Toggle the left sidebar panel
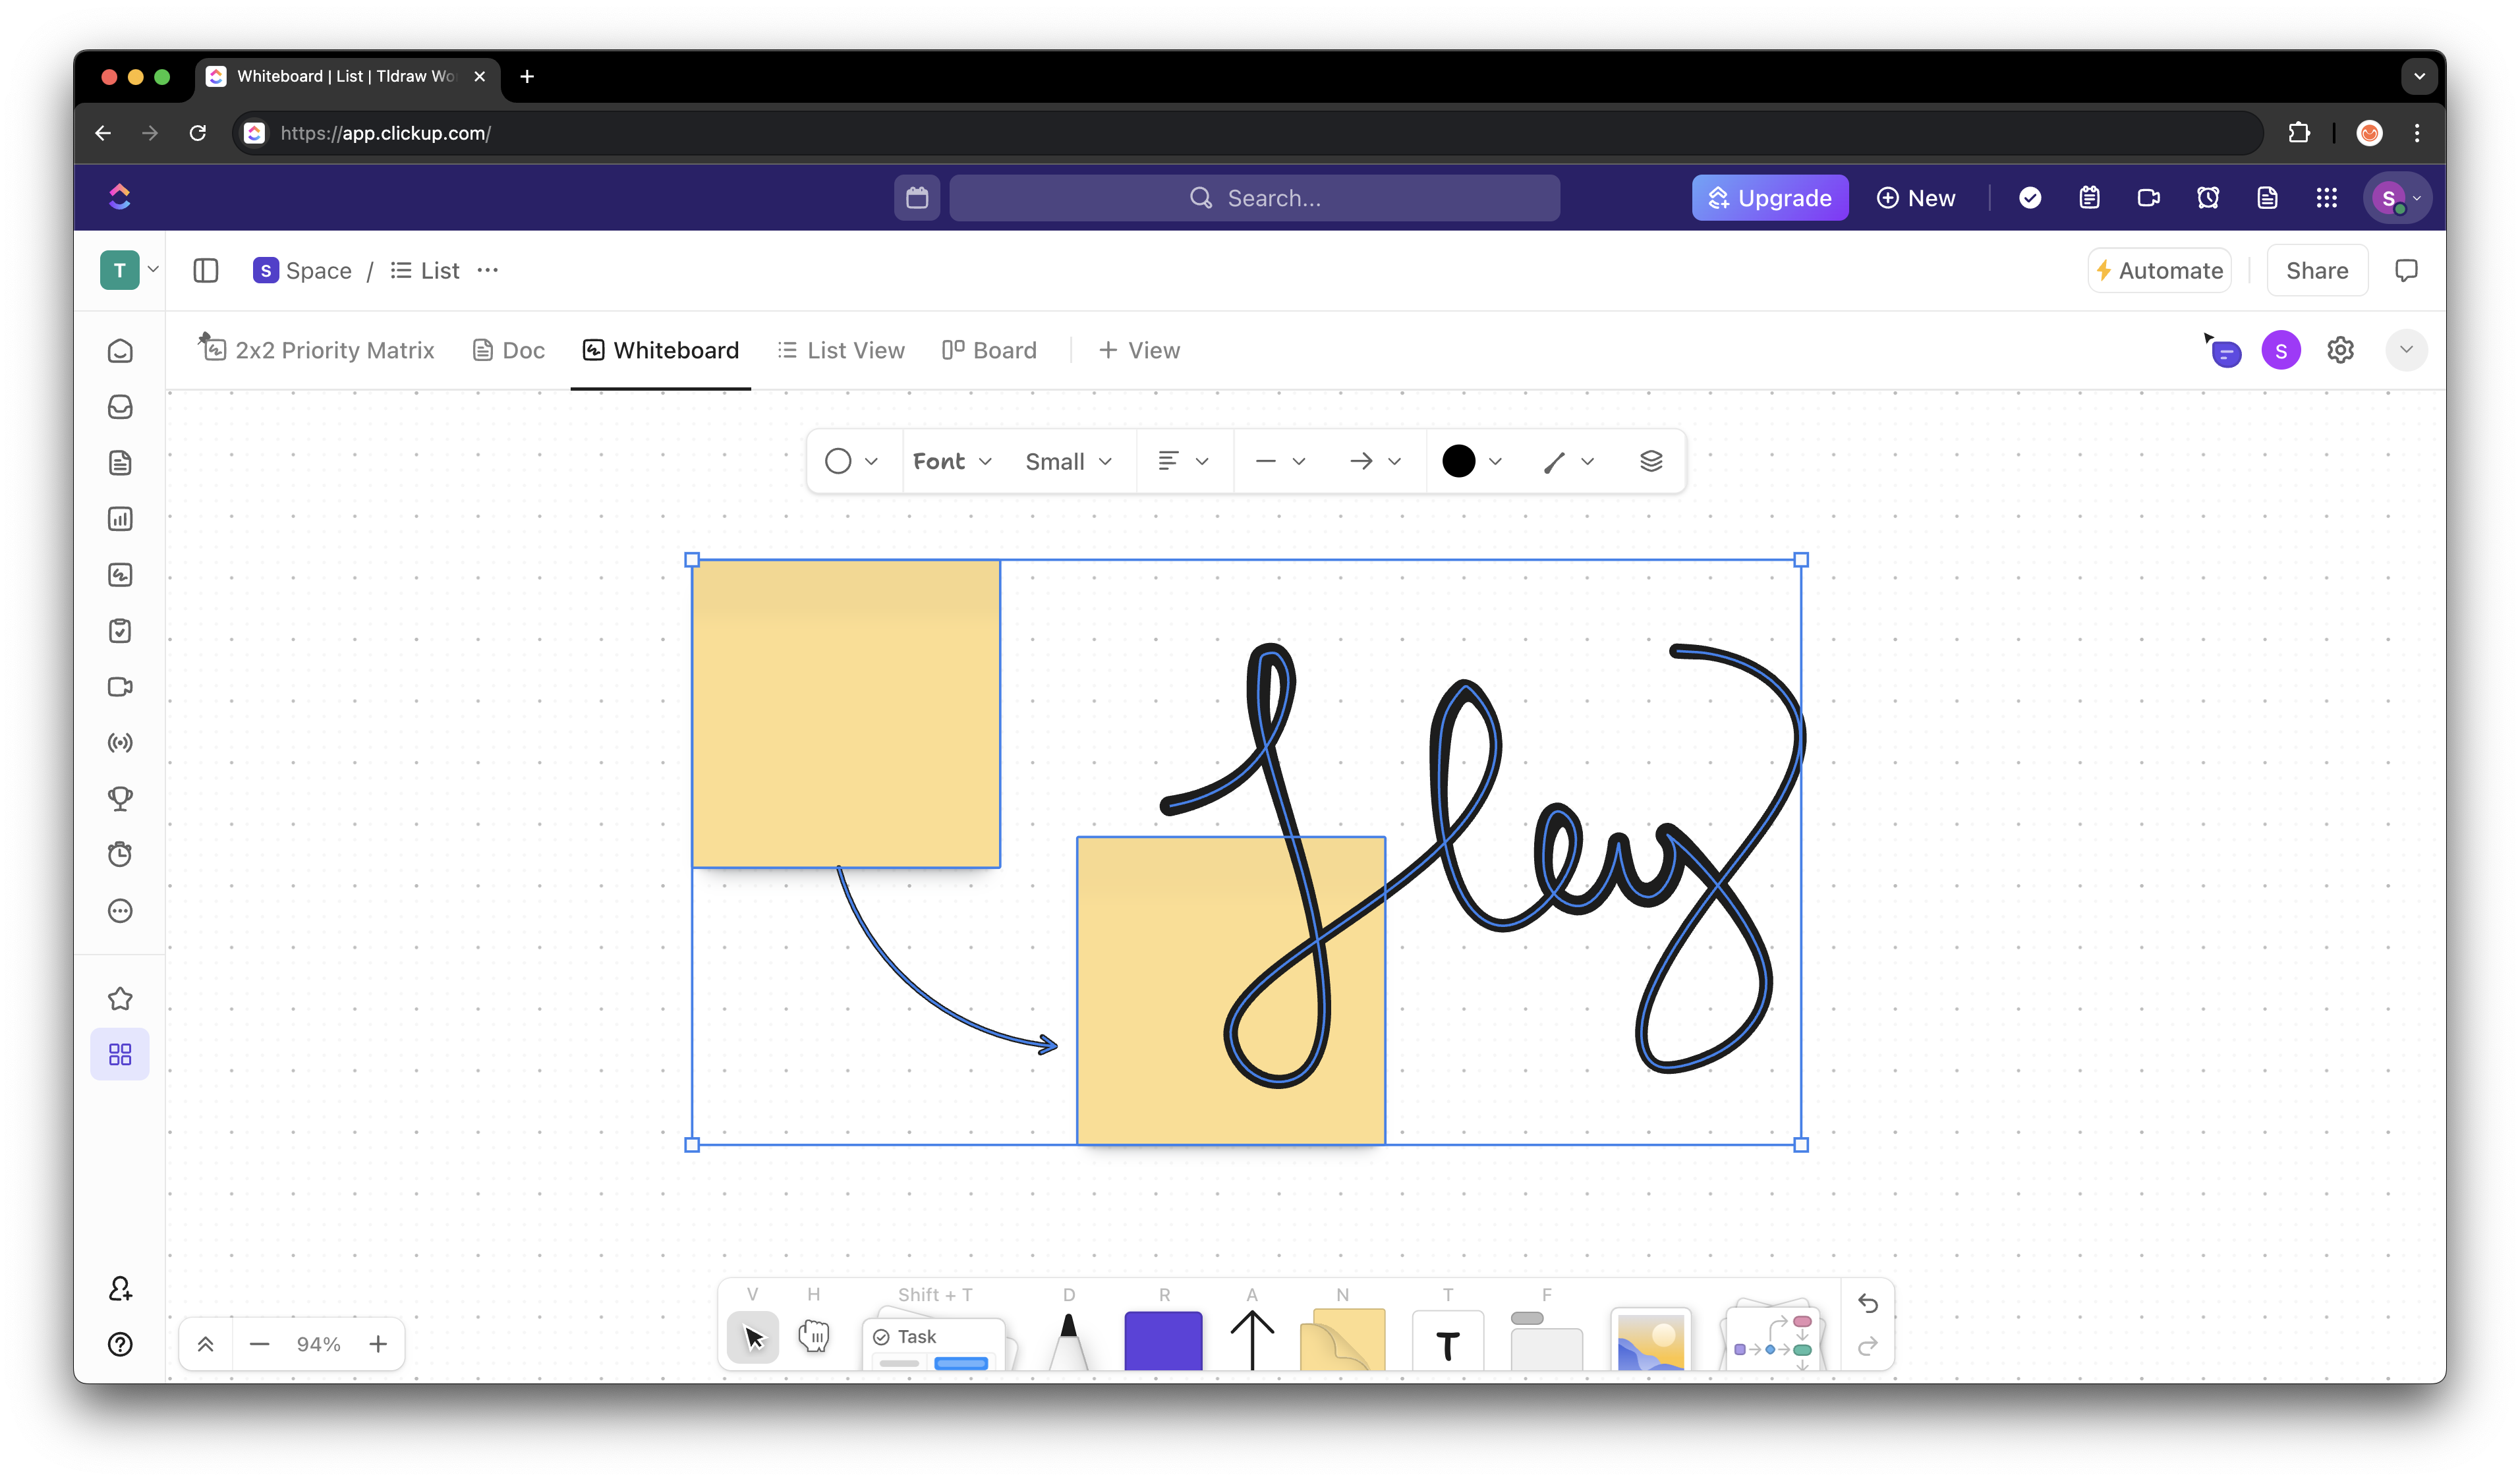 pos(206,271)
